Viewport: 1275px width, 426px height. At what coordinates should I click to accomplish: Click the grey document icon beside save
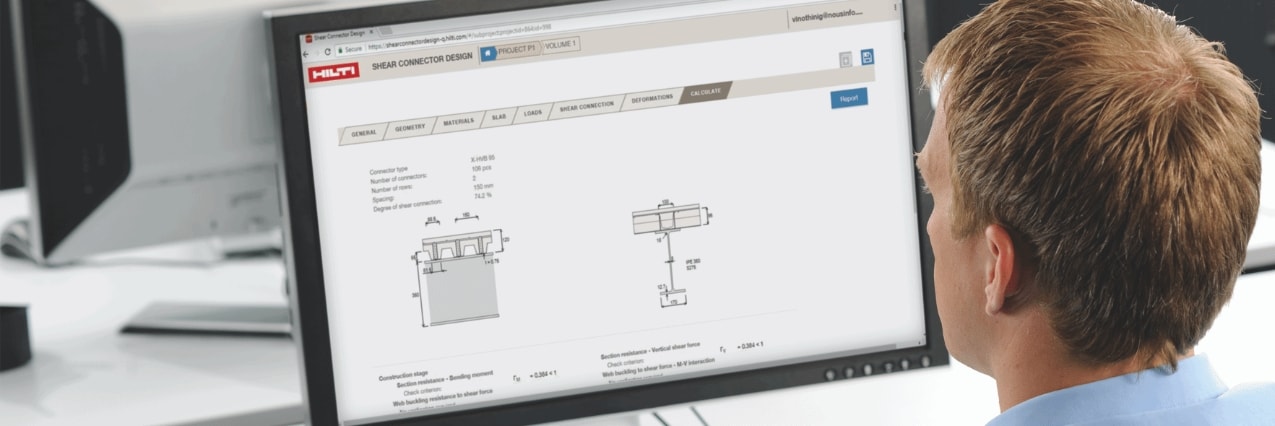coord(846,60)
